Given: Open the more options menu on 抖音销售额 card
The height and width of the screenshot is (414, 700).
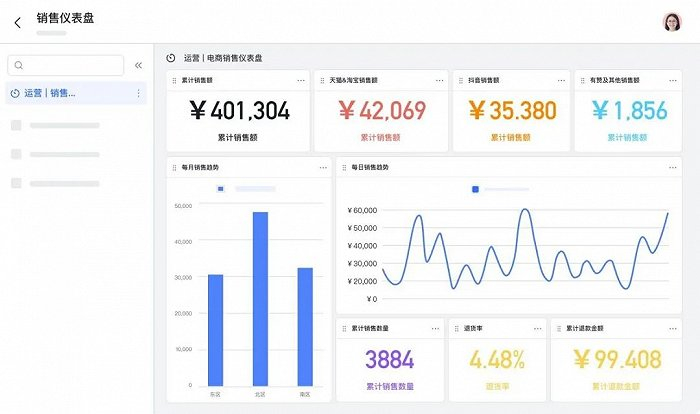Looking at the screenshot, I should pyautogui.click(x=561, y=80).
